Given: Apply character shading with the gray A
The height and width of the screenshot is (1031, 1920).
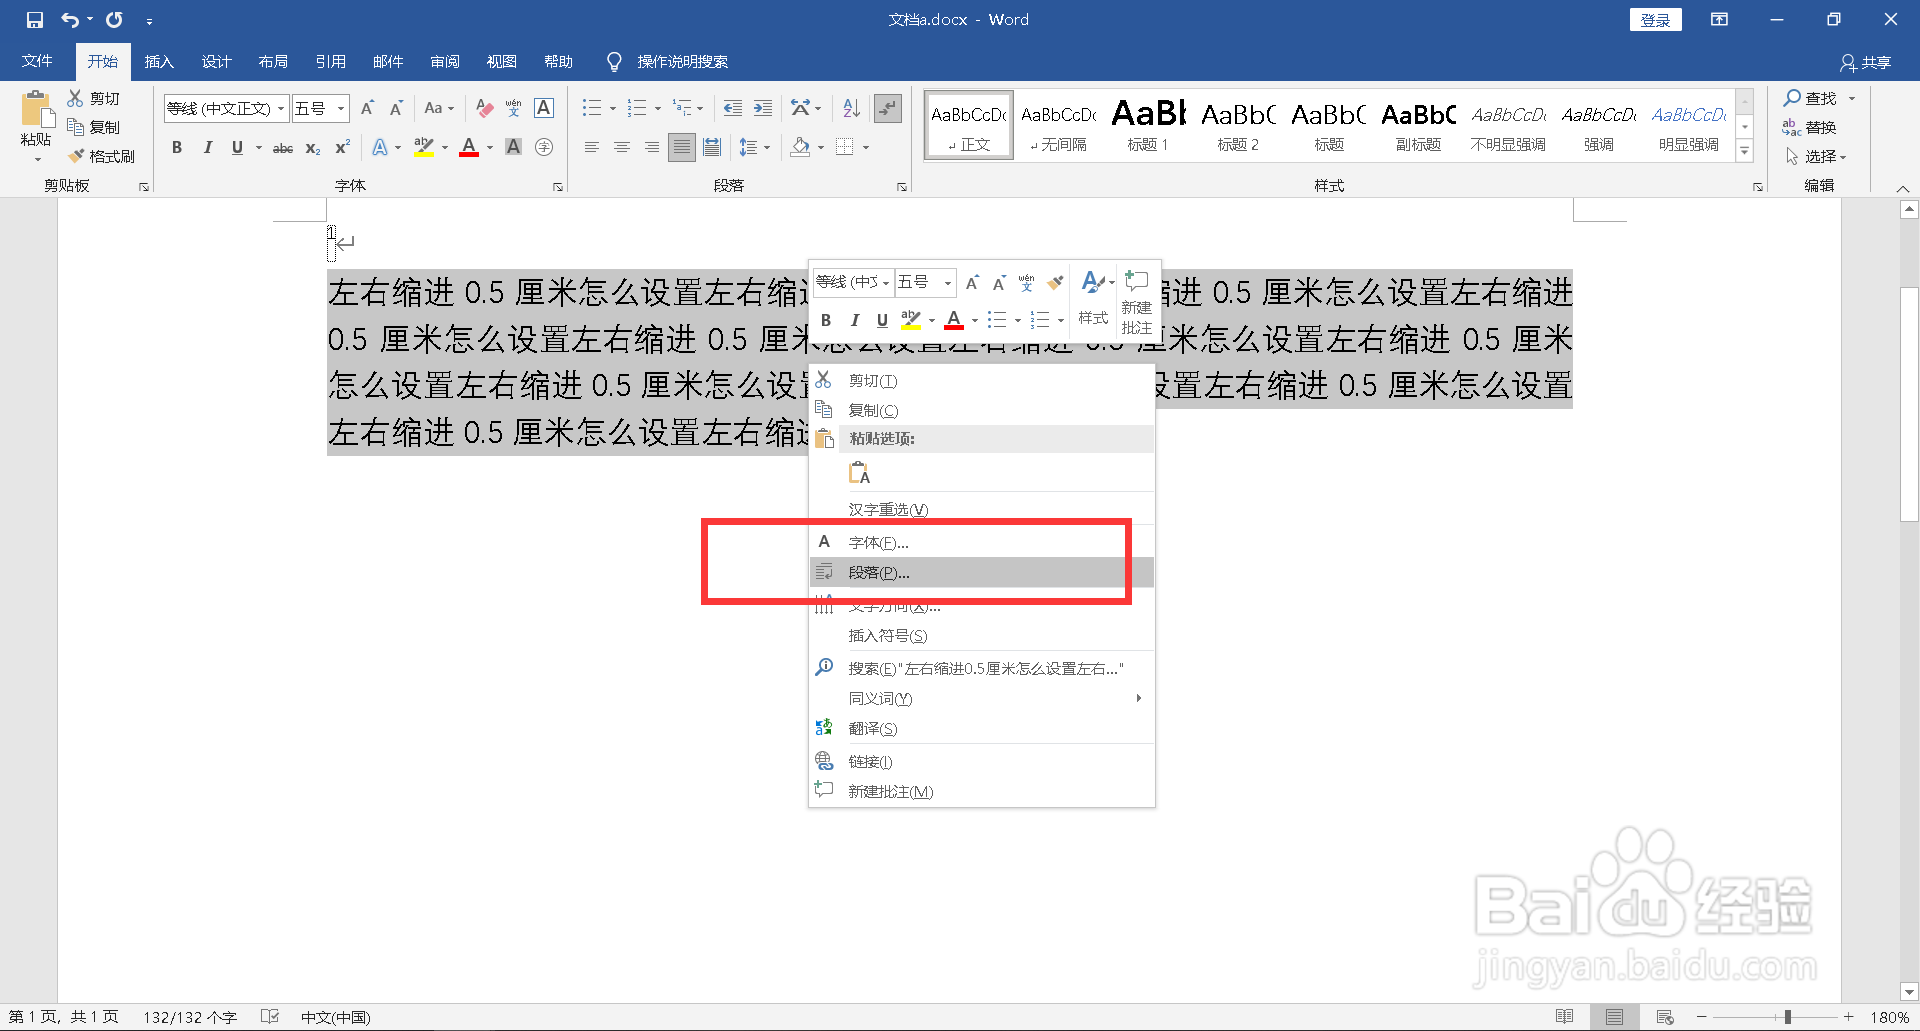Looking at the screenshot, I should tap(514, 148).
